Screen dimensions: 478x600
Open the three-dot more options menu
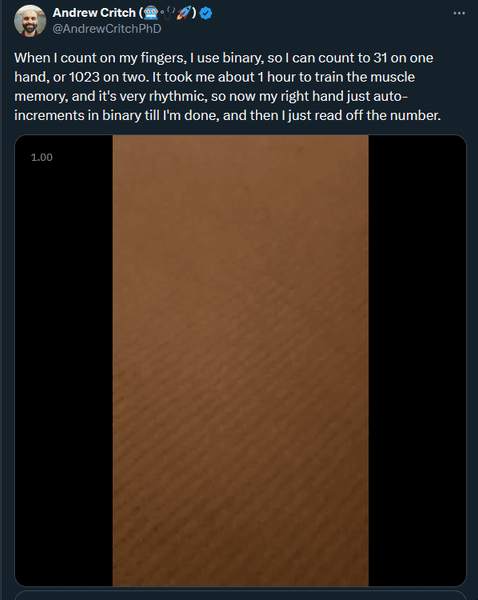(x=459, y=13)
